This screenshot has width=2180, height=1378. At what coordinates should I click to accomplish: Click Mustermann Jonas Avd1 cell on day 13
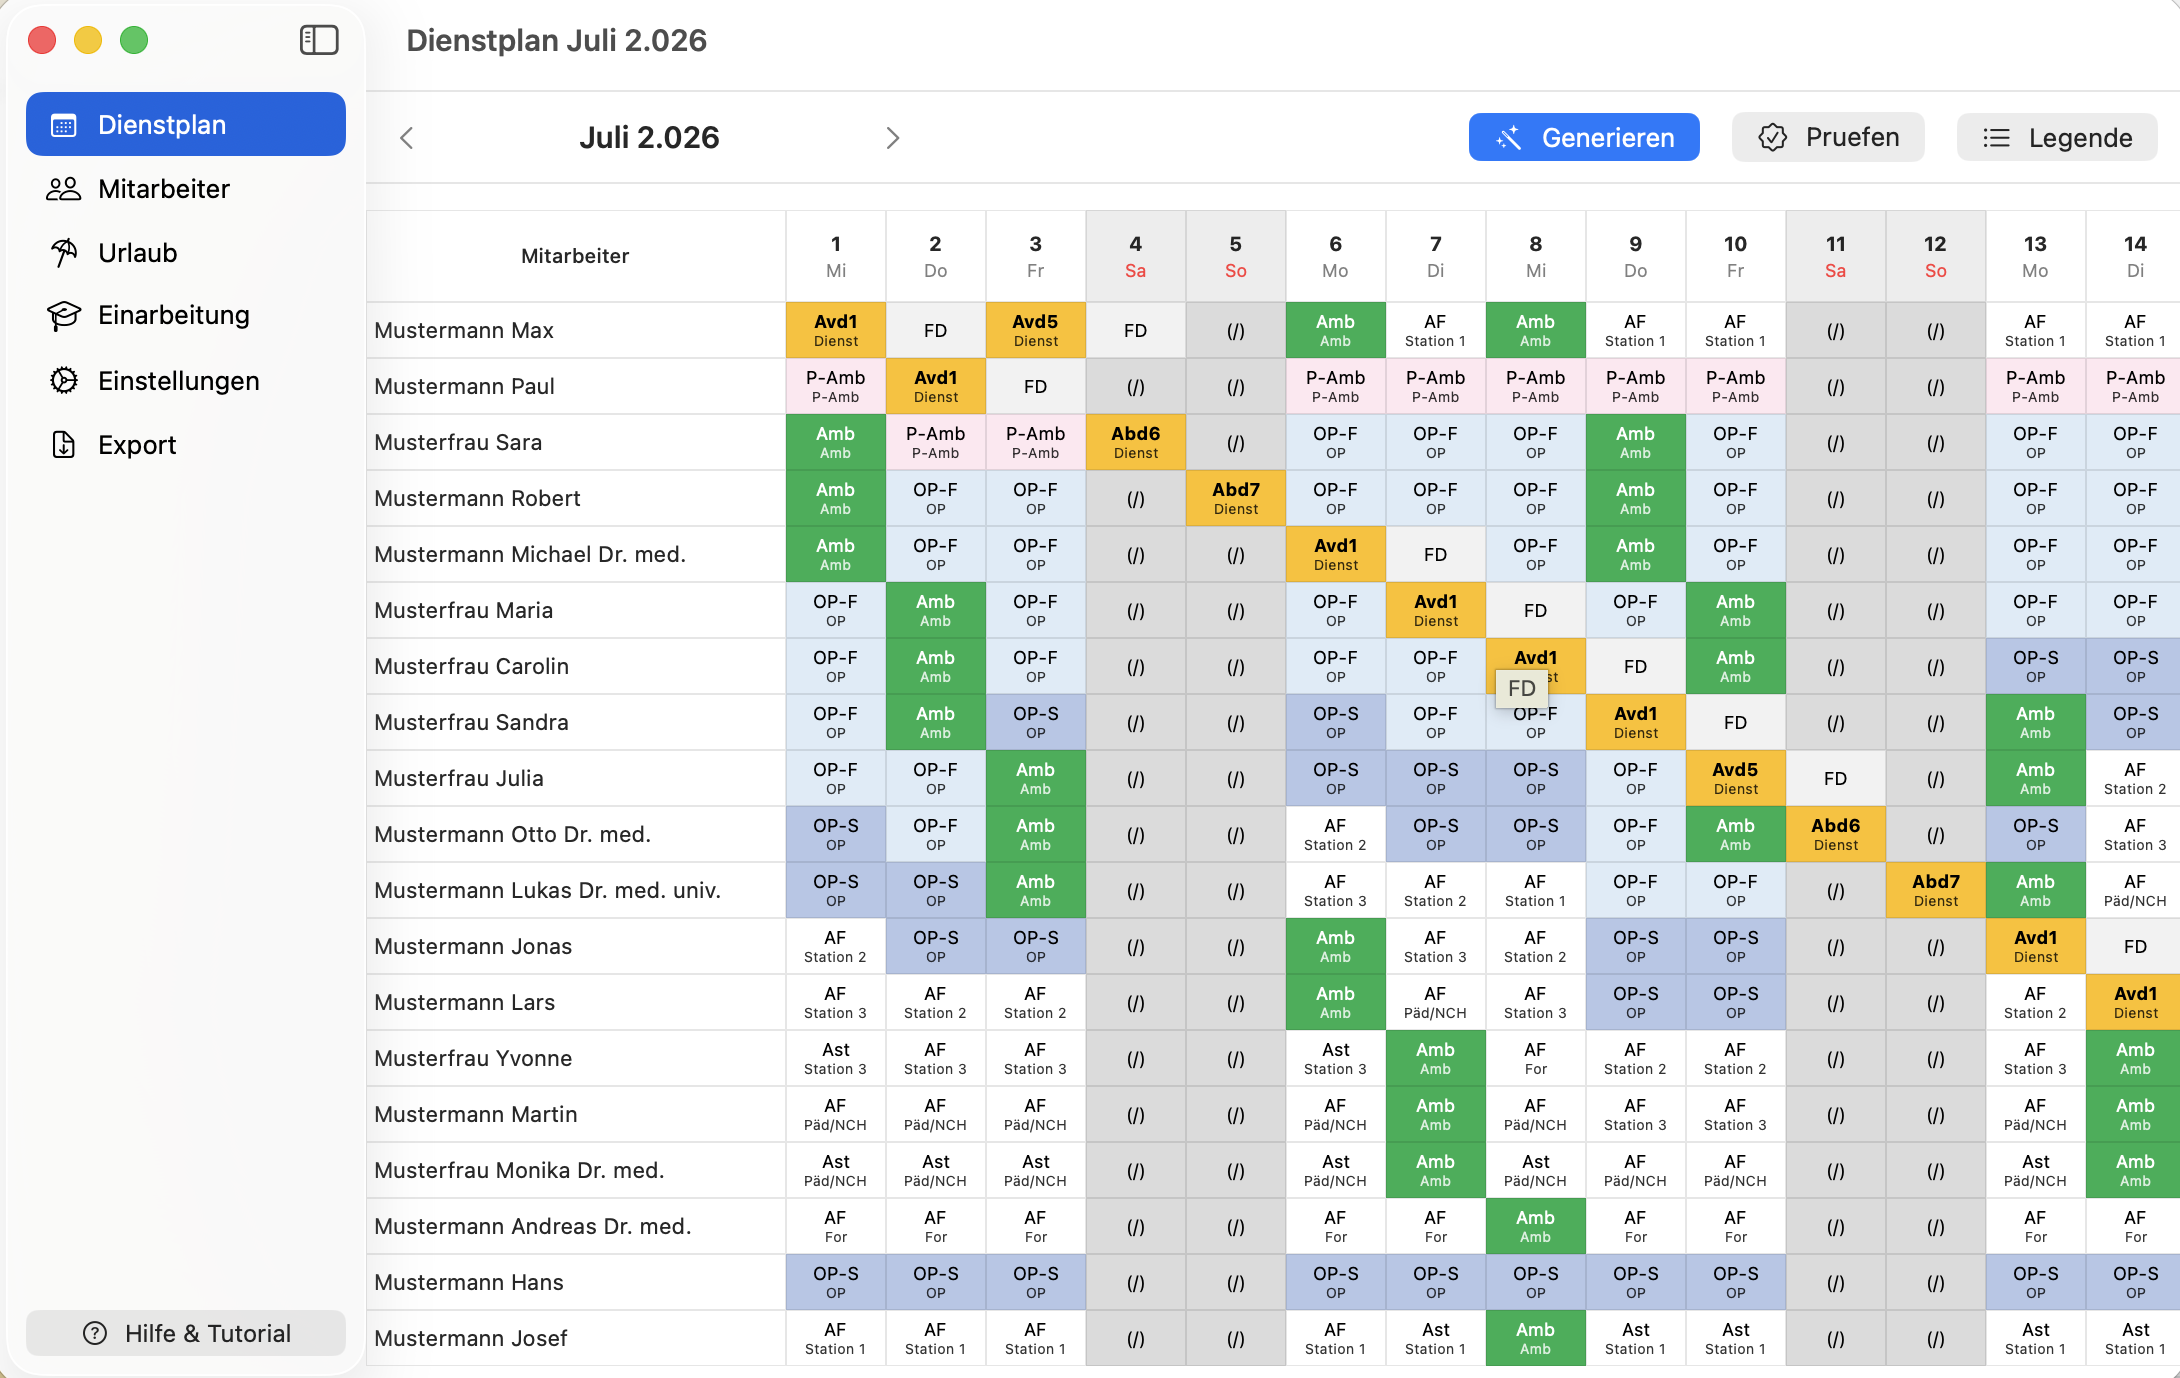(x=2036, y=946)
